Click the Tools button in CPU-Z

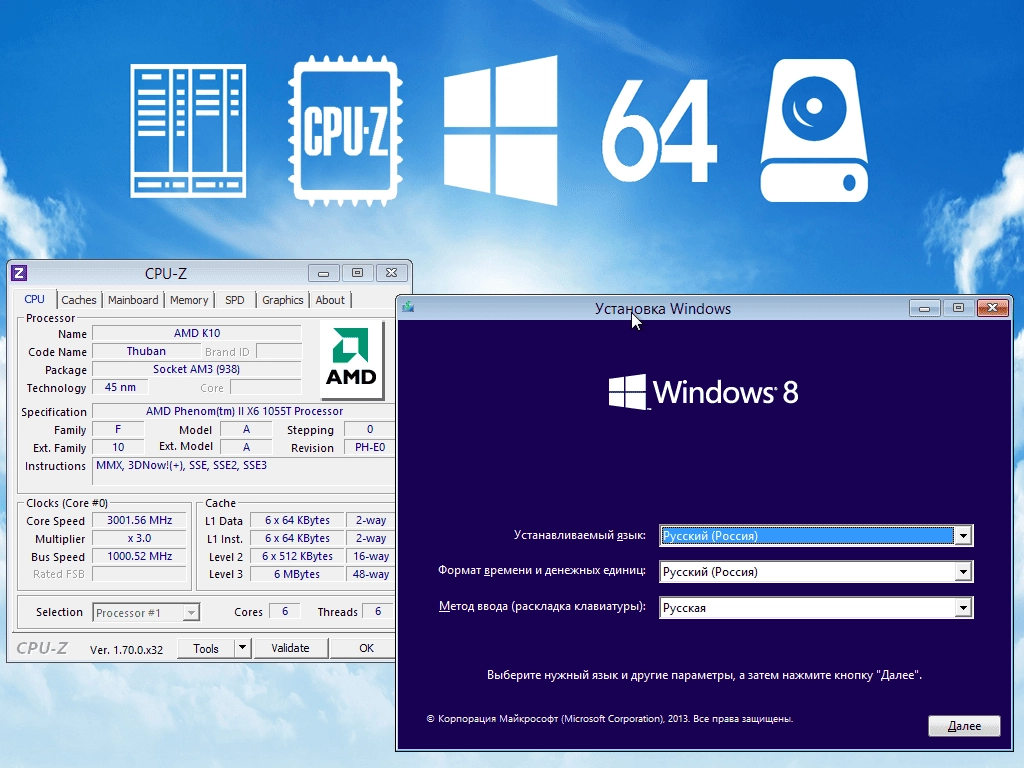(x=206, y=648)
